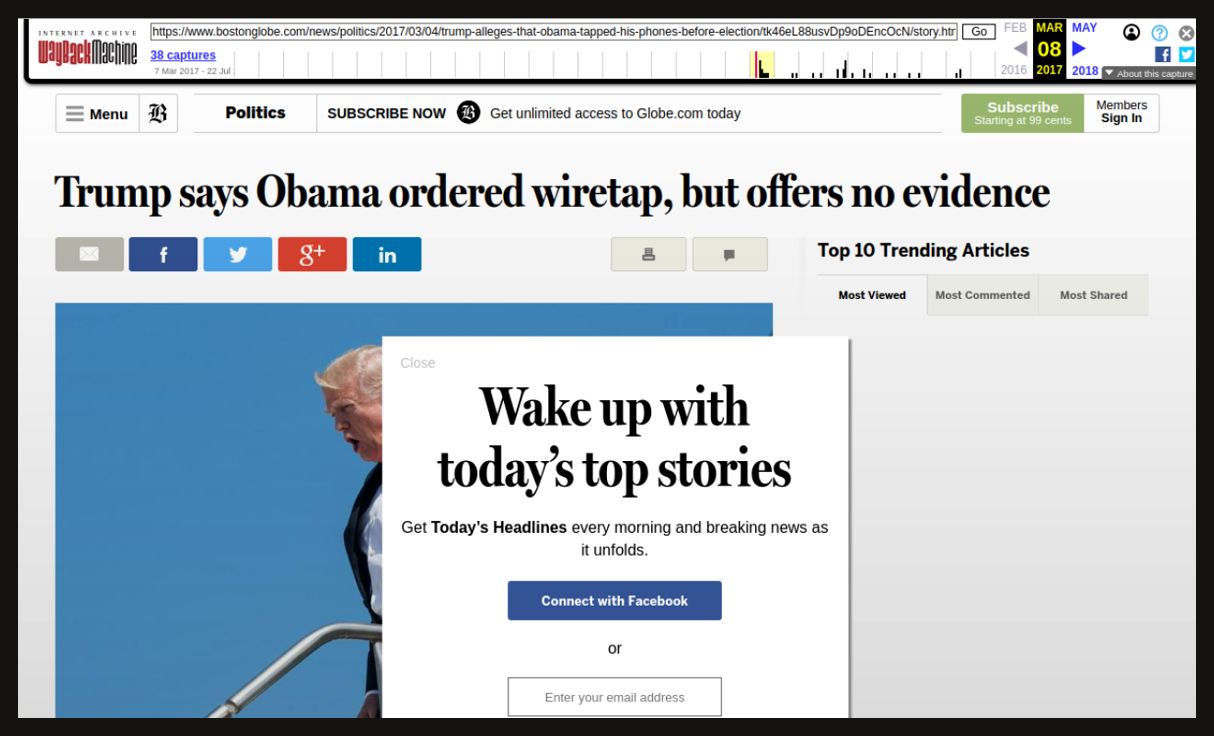Image resolution: width=1214 pixels, height=736 pixels.
Task: Click the article headline about wiretap
Action: (x=552, y=192)
